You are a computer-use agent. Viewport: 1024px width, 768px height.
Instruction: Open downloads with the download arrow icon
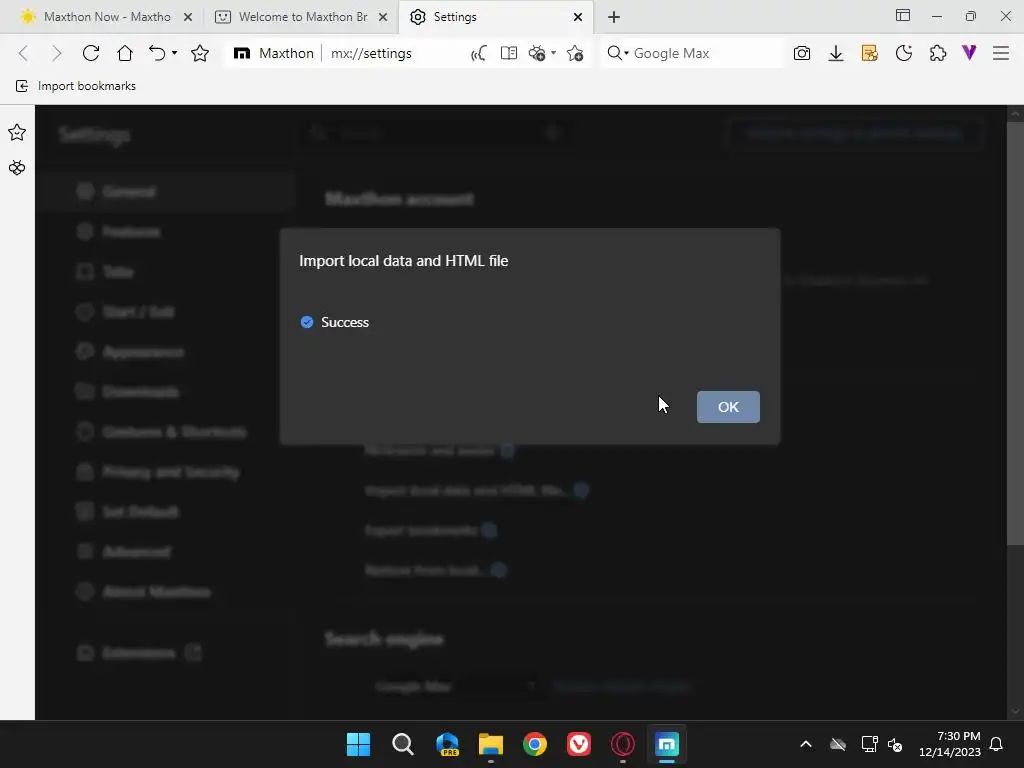coord(836,54)
